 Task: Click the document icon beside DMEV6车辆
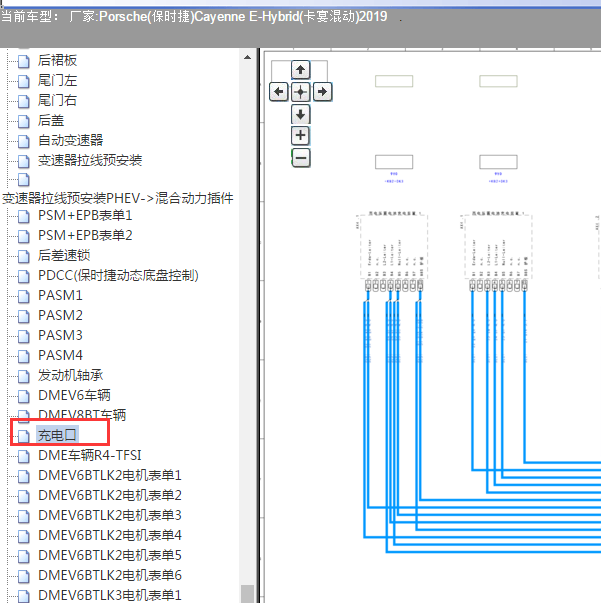(x=24, y=396)
